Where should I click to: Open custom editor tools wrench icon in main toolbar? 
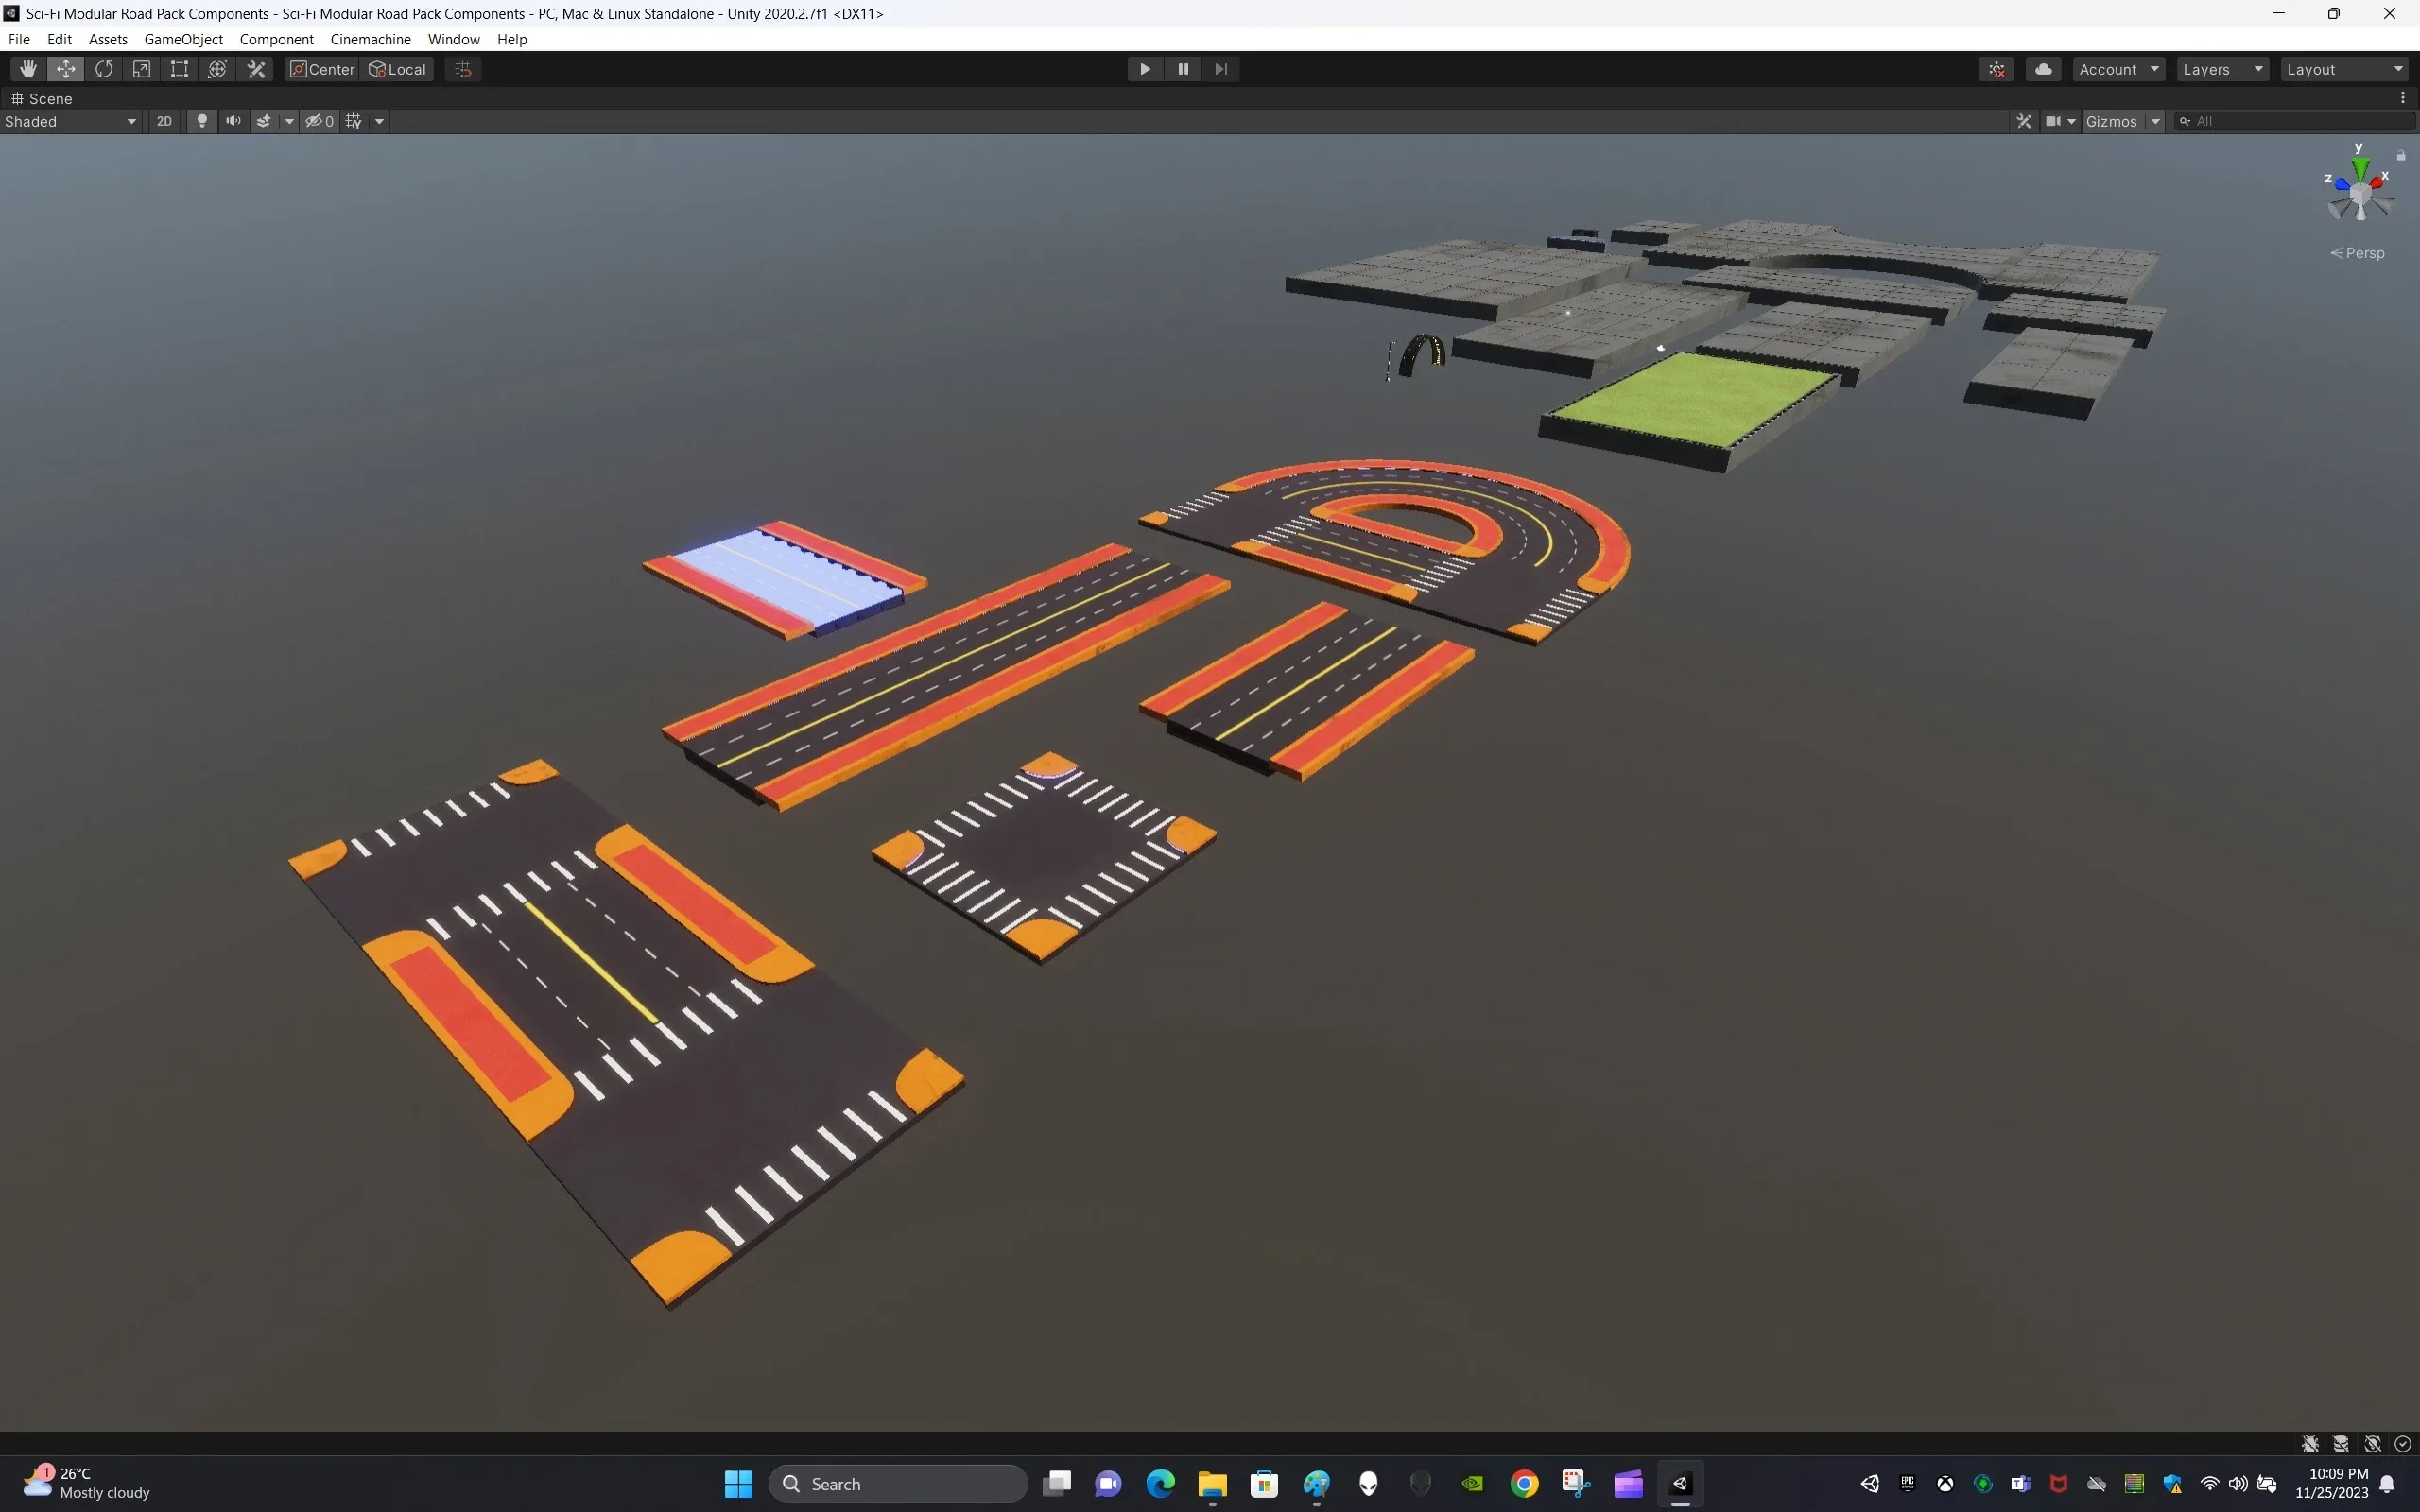tap(256, 69)
